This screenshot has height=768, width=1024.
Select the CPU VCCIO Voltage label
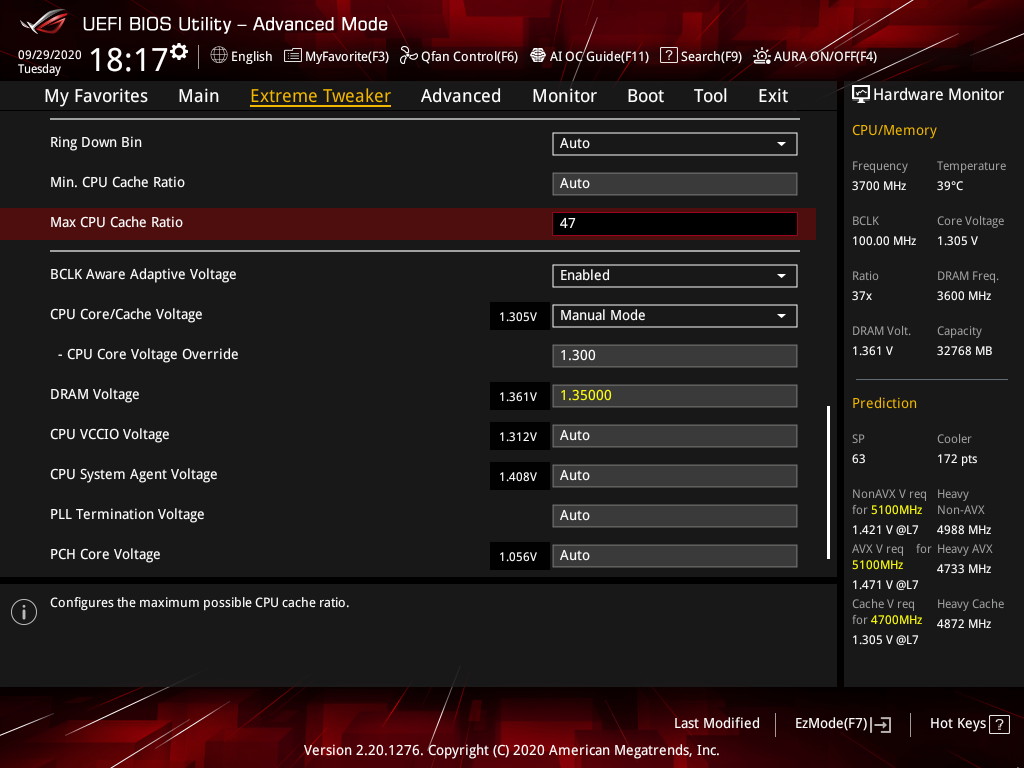pos(110,434)
